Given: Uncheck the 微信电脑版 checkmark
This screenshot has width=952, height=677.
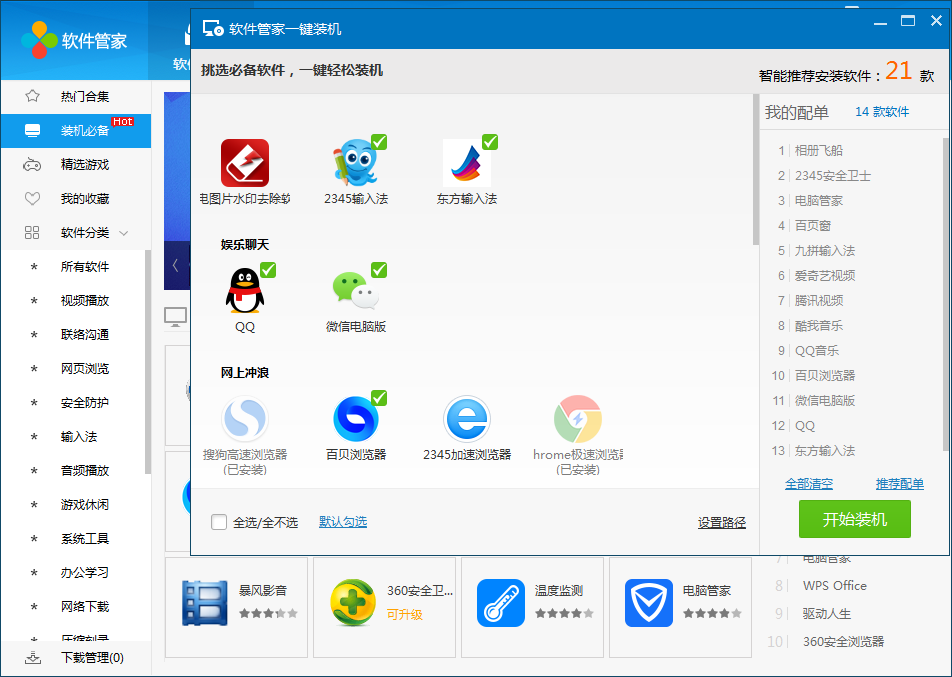Looking at the screenshot, I should coord(379,270).
